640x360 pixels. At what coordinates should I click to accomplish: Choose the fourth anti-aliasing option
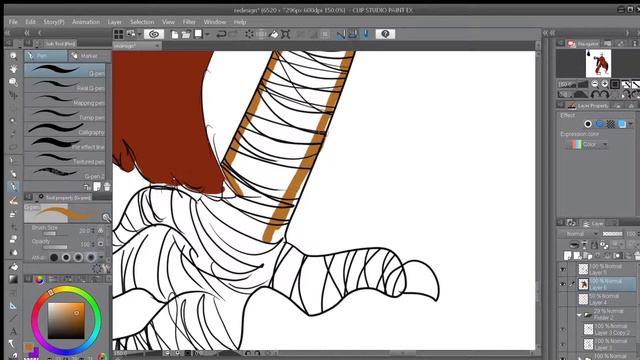(91, 258)
